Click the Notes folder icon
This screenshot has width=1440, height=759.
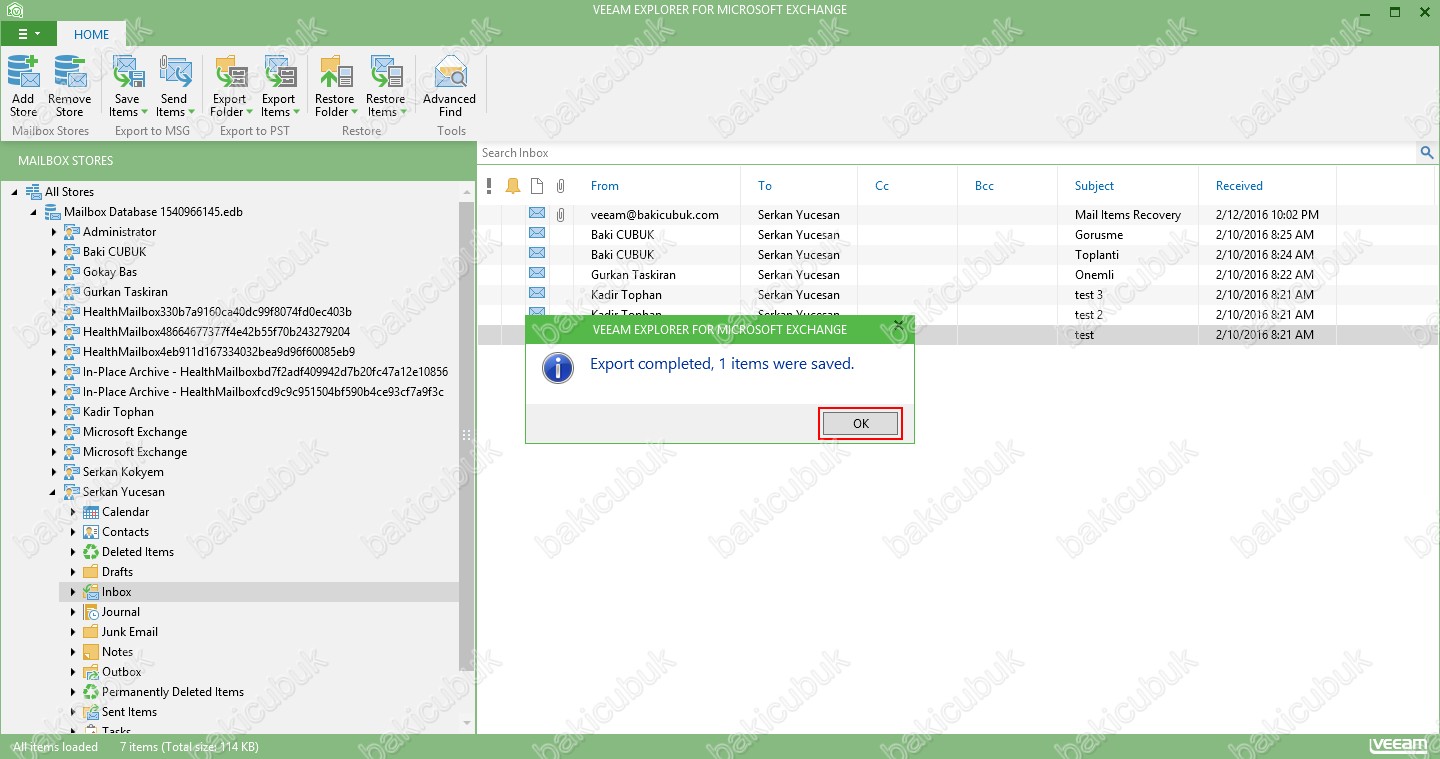click(91, 652)
